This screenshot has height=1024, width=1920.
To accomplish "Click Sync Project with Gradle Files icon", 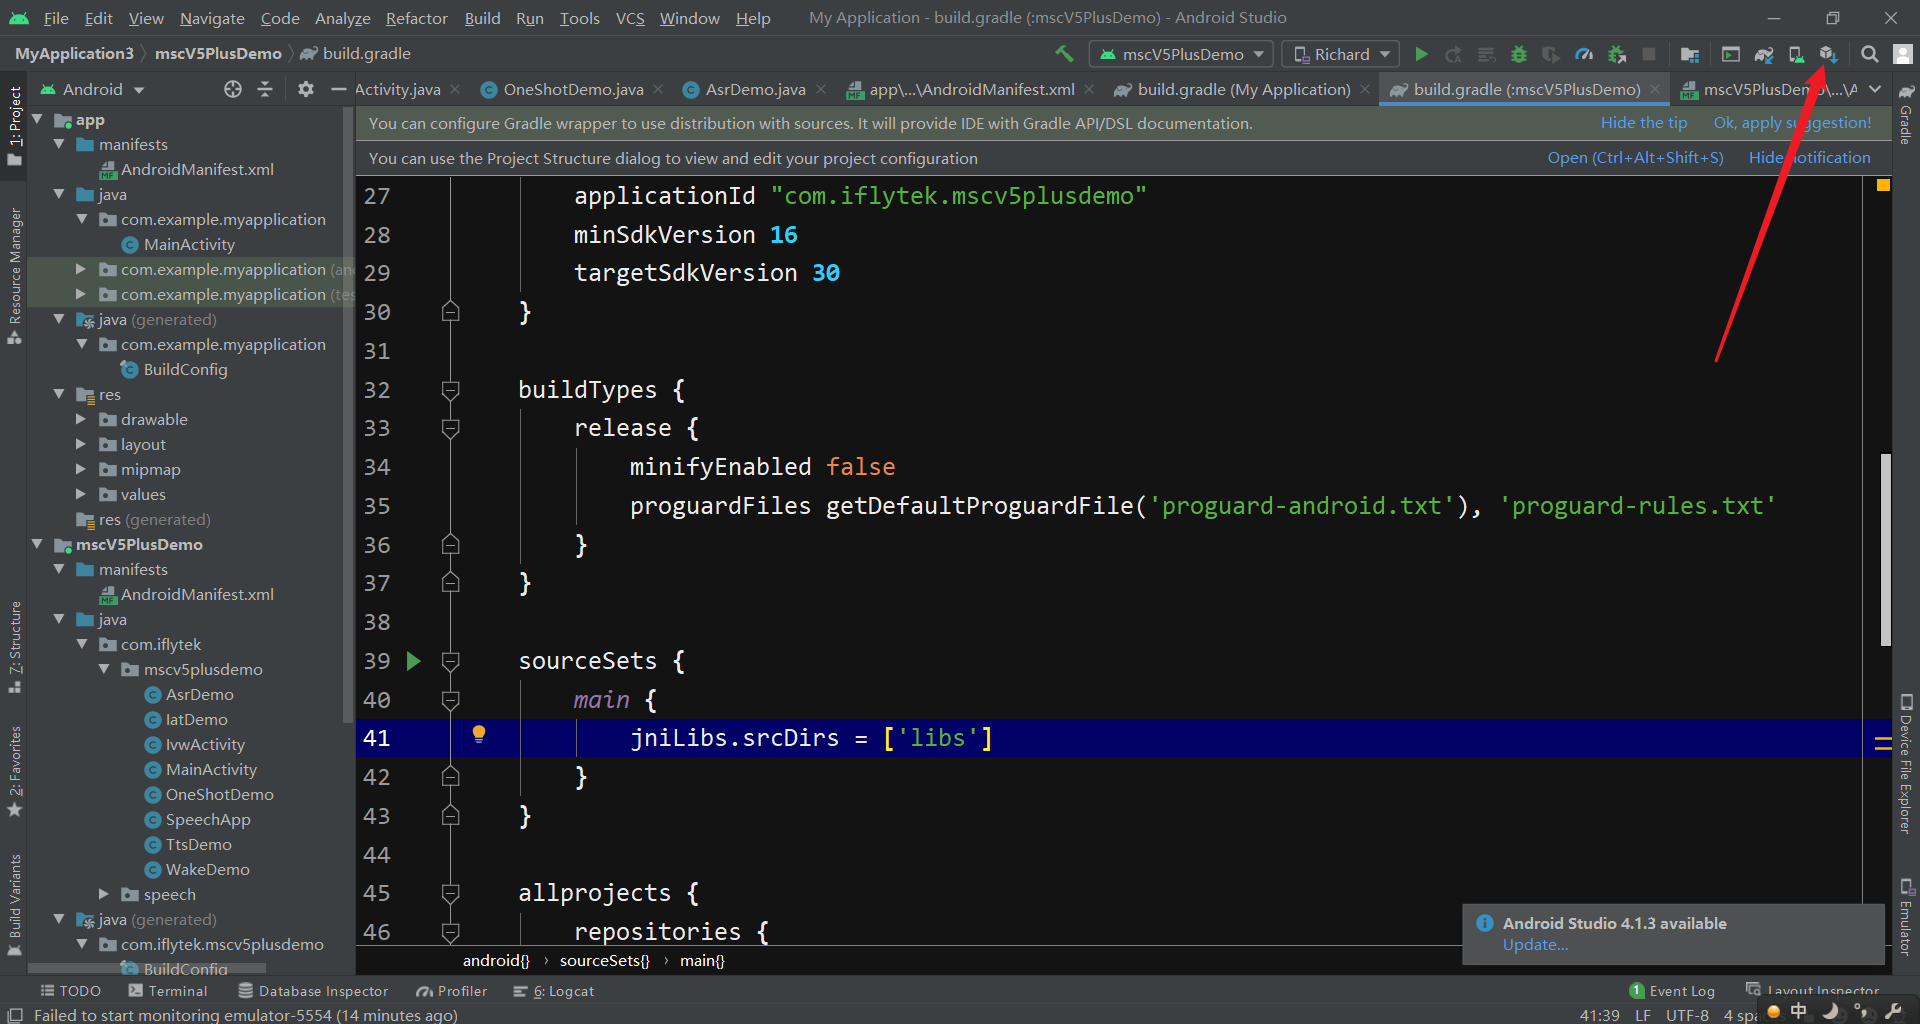I will click(1764, 54).
